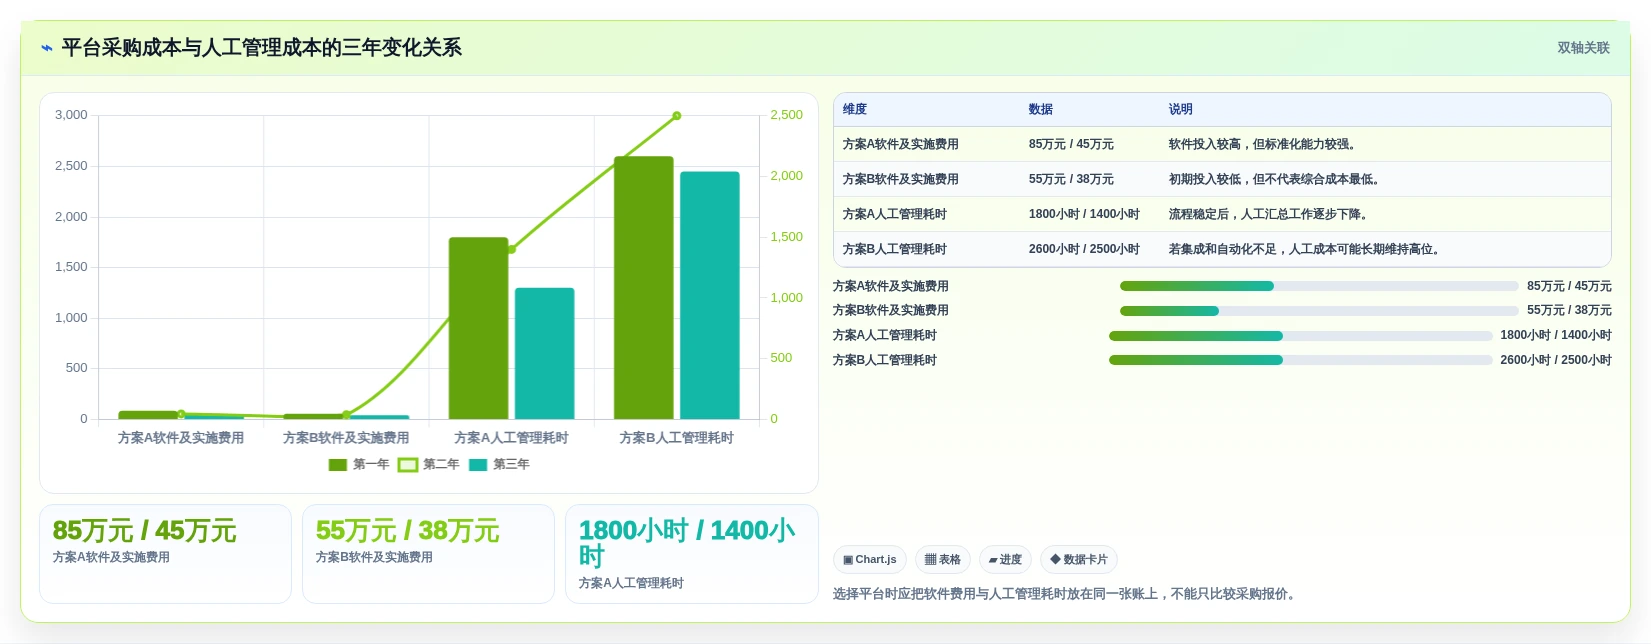Click progress bar for 方案B软件及实施费用
This screenshot has width=1651, height=644.
click(x=1319, y=311)
